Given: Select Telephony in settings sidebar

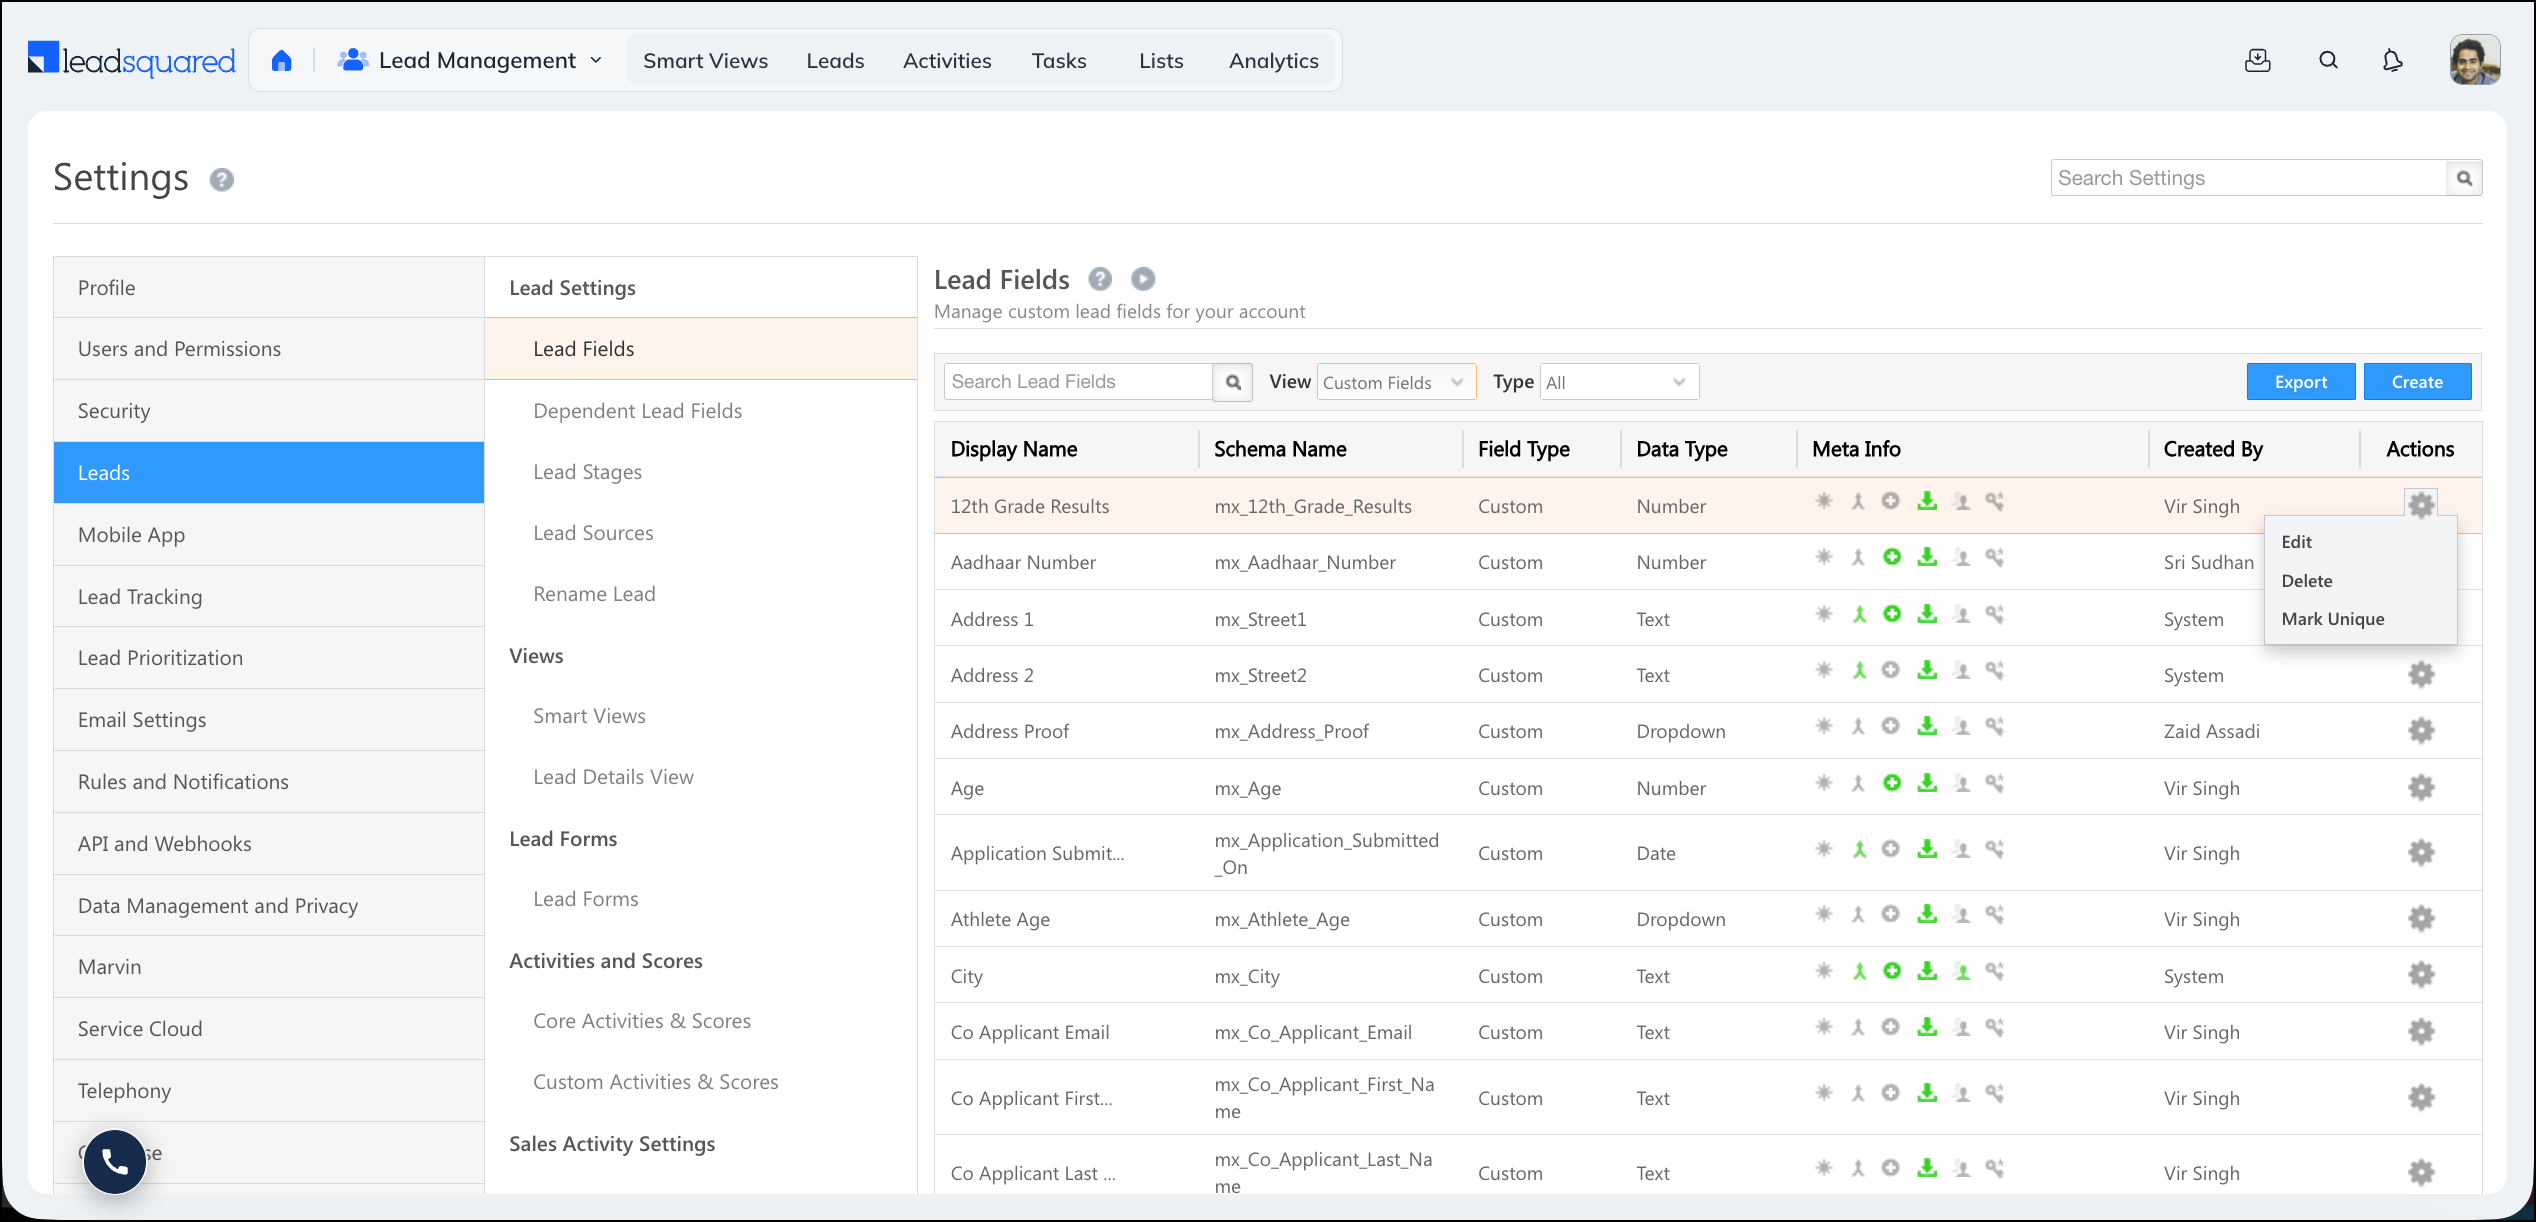Looking at the screenshot, I should [x=269, y=1091].
